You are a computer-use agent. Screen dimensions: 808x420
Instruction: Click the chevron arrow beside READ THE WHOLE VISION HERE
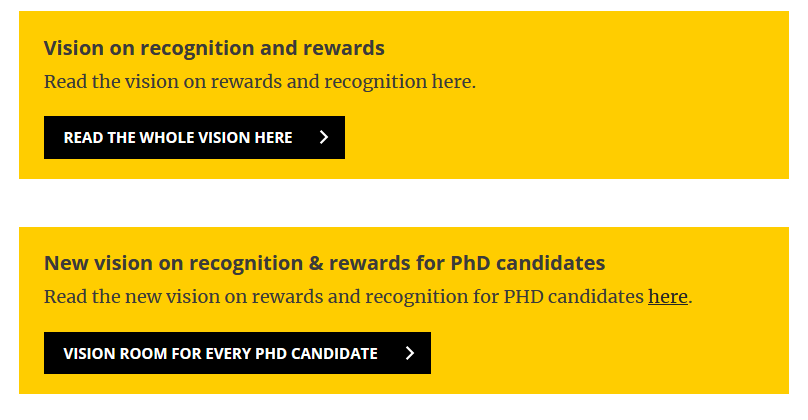click(324, 138)
